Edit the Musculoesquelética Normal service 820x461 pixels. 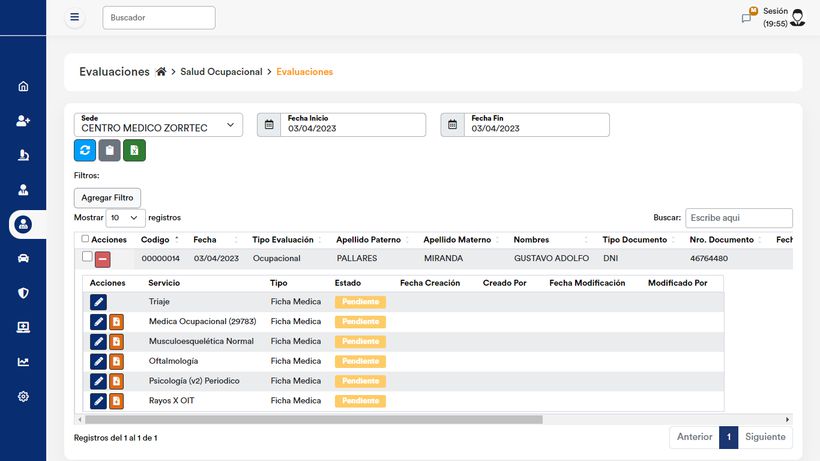point(98,342)
